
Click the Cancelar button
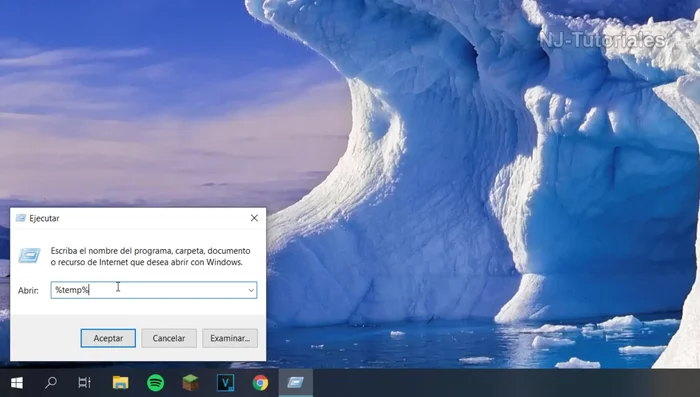(169, 338)
